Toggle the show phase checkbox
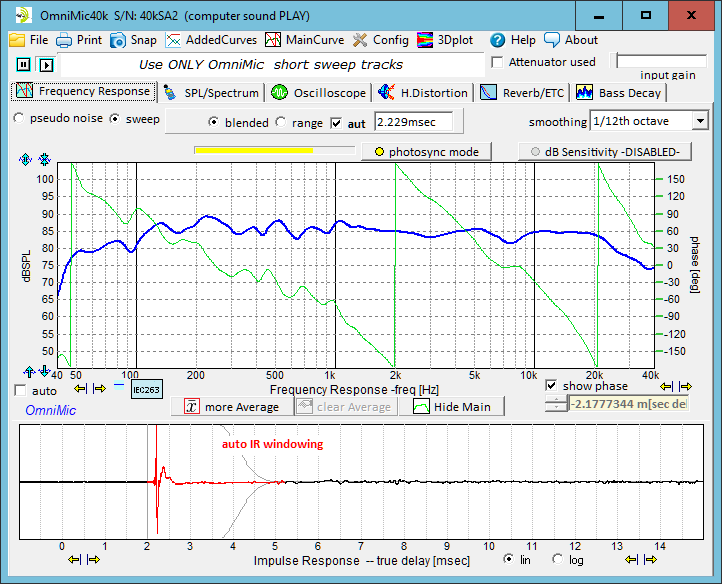Viewport: 722px width, 584px height. pos(551,386)
